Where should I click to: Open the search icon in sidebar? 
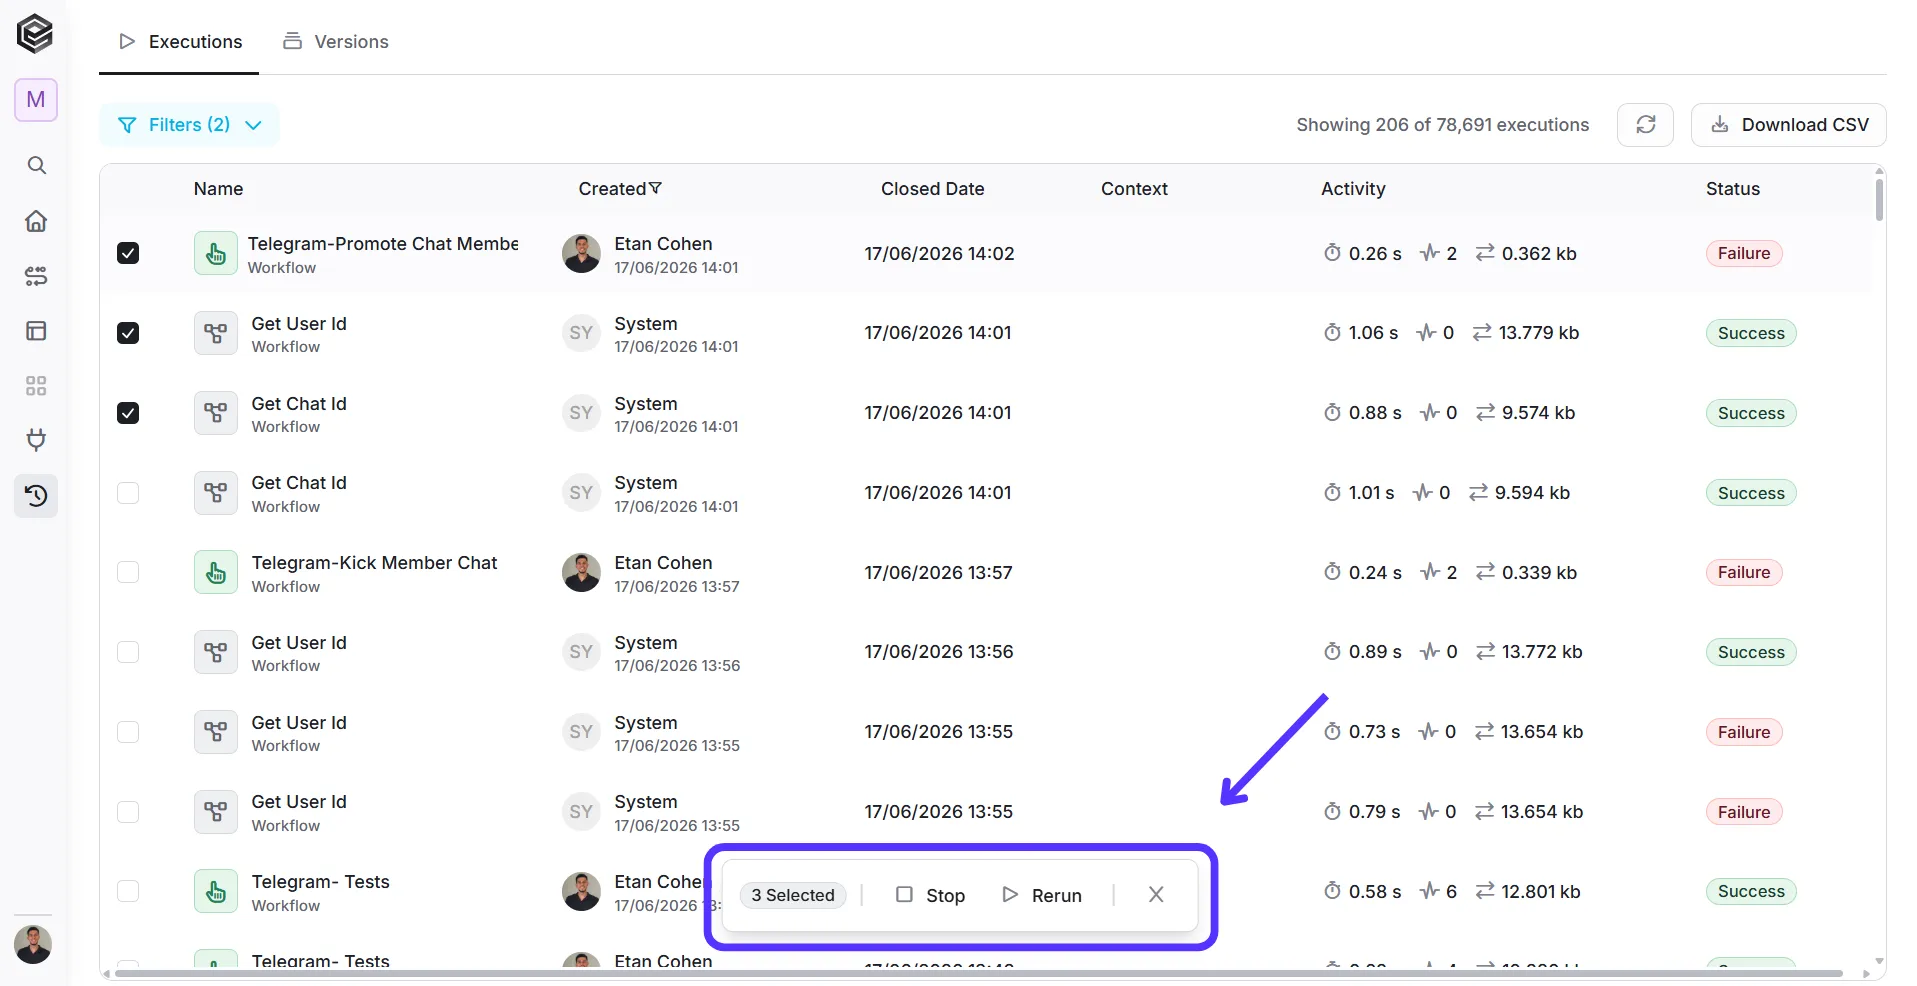click(x=36, y=165)
